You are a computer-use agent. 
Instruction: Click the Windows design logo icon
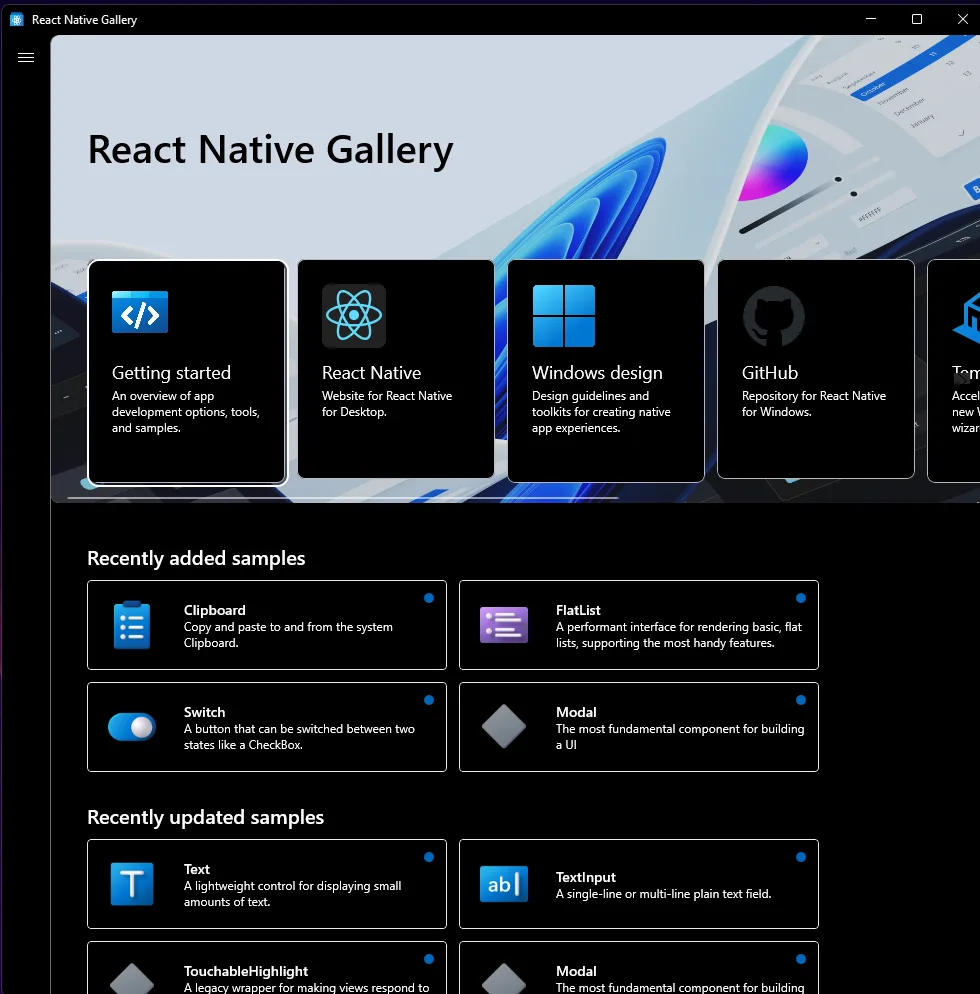(x=563, y=316)
